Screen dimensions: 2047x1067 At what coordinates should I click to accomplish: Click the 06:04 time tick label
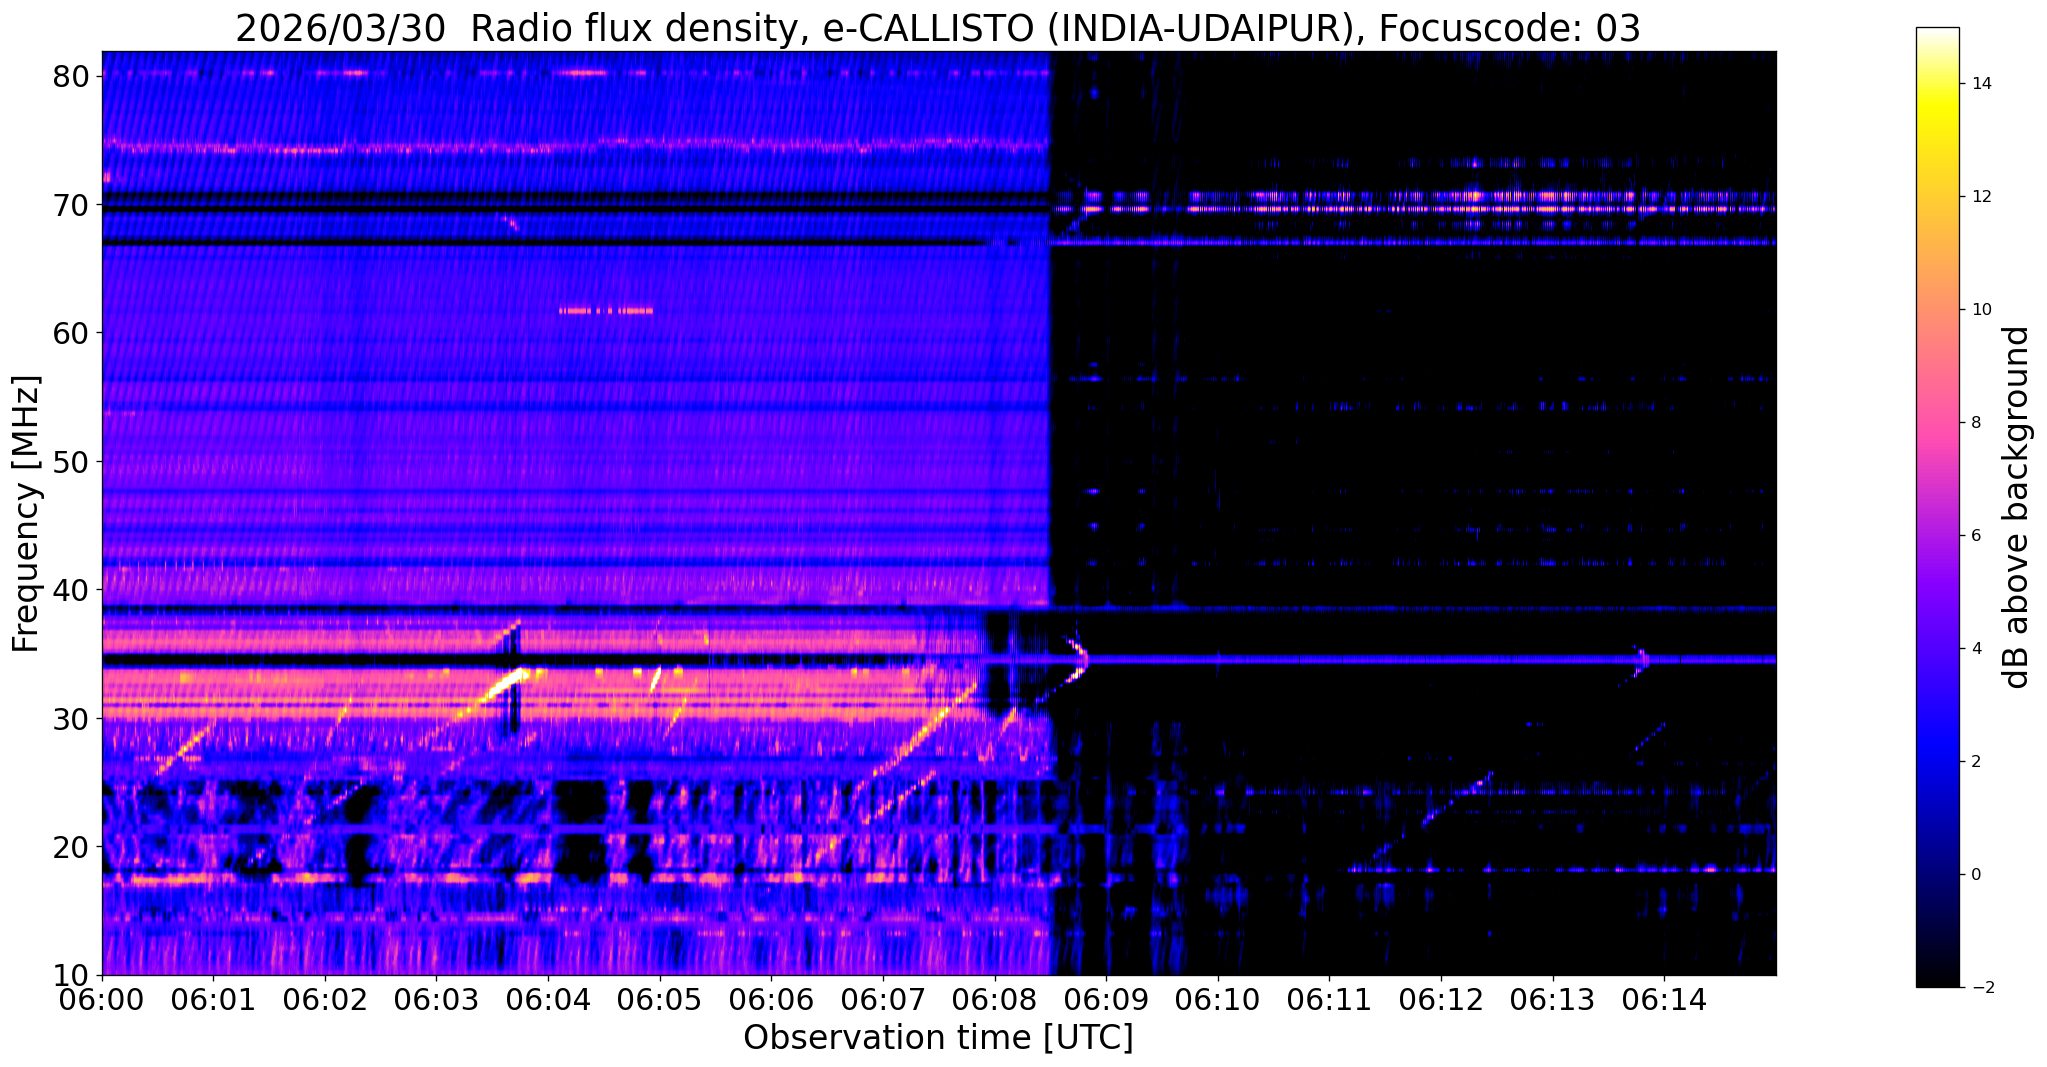548,998
